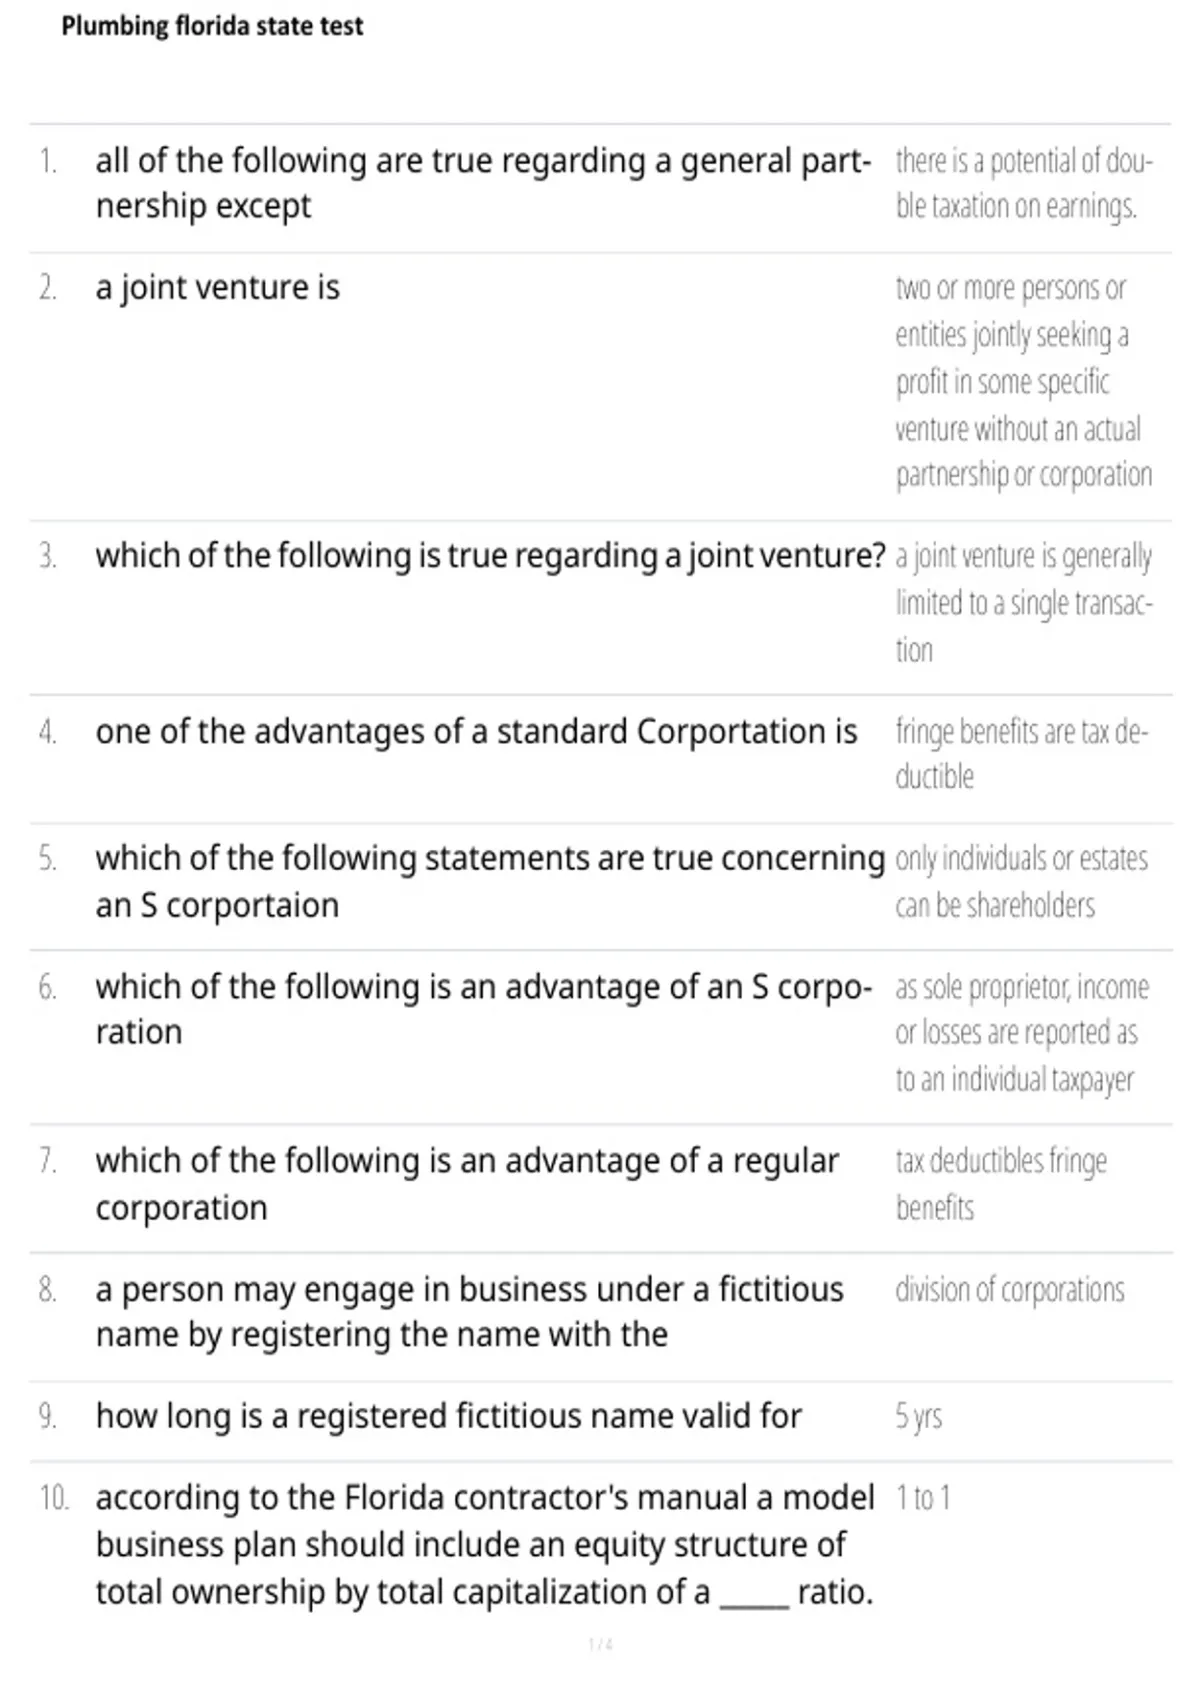Click the 'Plumbing florida state test' title
The width and height of the screenshot is (1200, 1700).
pos(212,26)
